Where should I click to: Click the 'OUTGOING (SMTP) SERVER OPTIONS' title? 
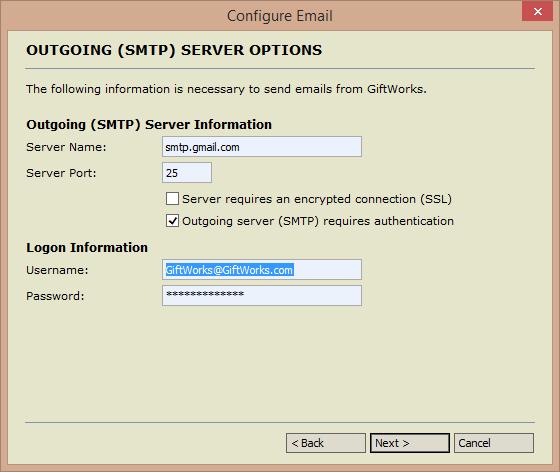[174, 50]
